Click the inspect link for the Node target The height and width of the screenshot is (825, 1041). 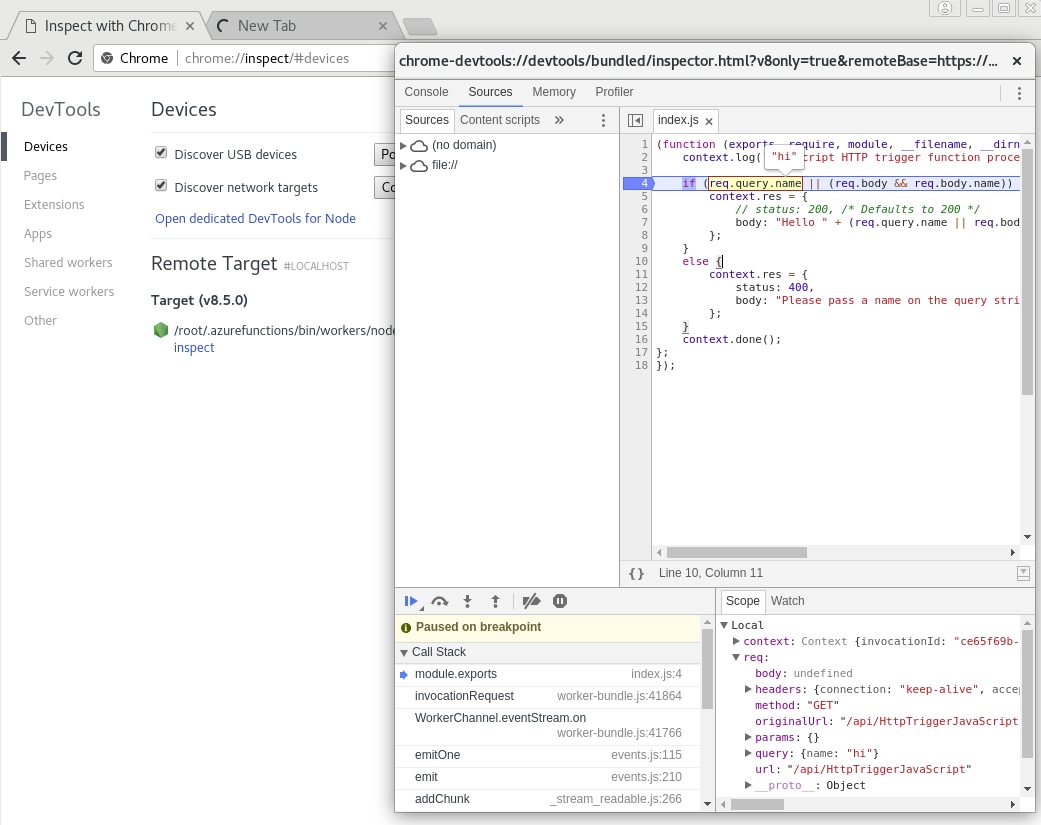(193, 347)
